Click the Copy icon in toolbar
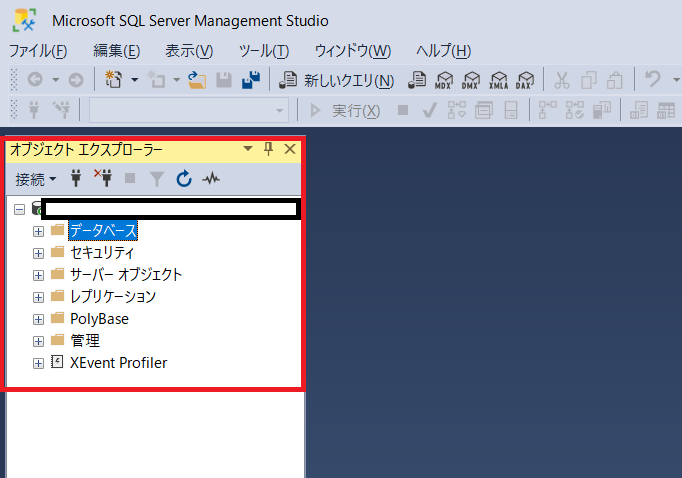 pyautogui.click(x=588, y=80)
